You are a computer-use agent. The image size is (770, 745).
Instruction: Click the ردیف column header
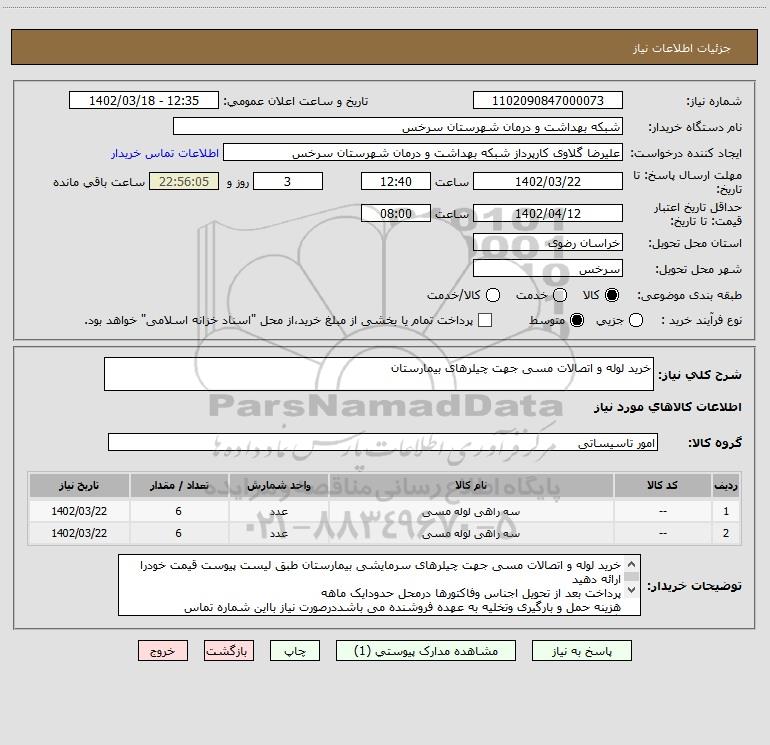726,486
